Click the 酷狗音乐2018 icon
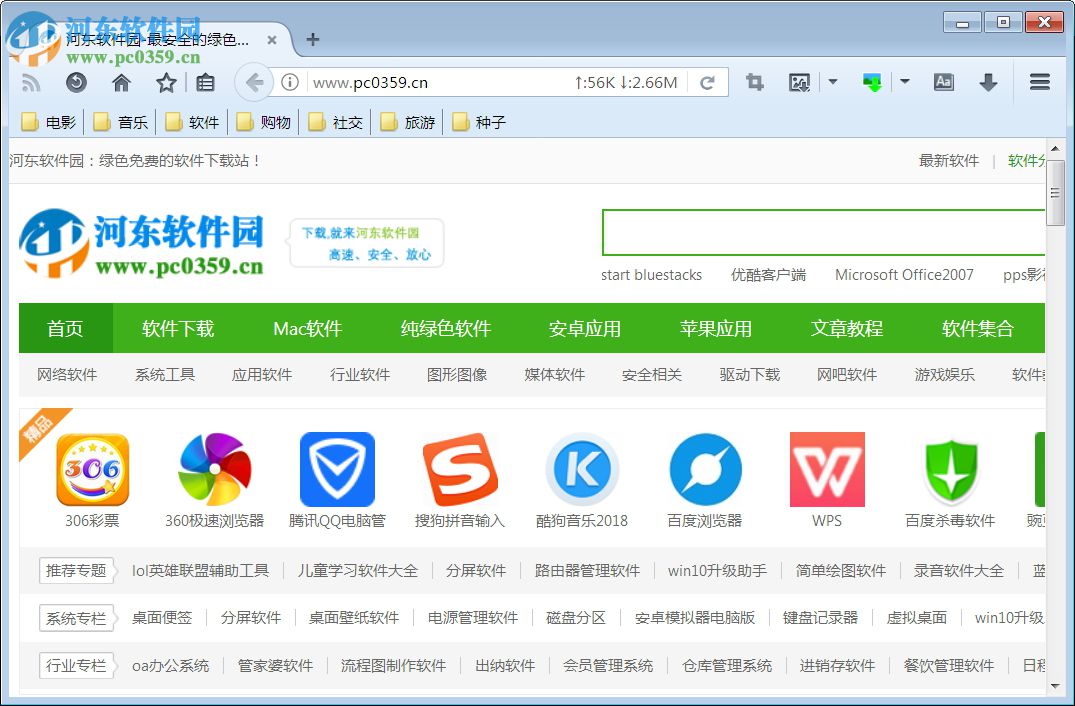Image resolution: width=1075 pixels, height=706 pixels. tap(582, 468)
